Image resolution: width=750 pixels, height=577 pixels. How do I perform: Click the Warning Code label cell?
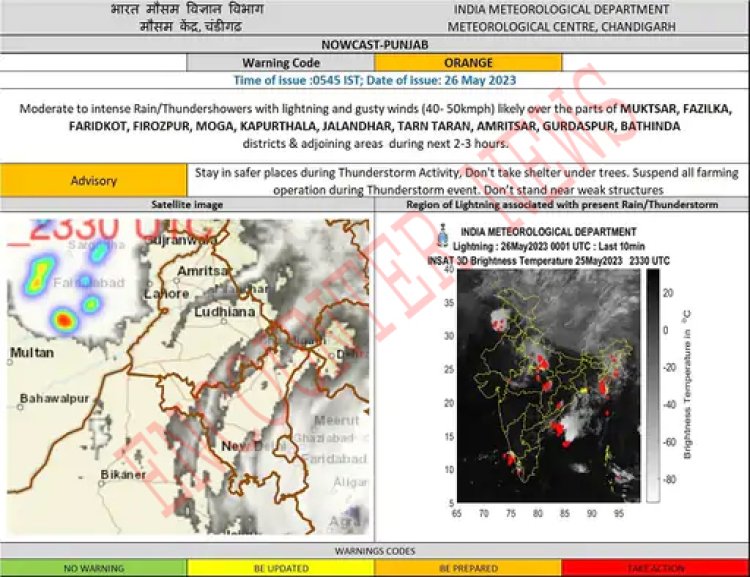click(281, 63)
